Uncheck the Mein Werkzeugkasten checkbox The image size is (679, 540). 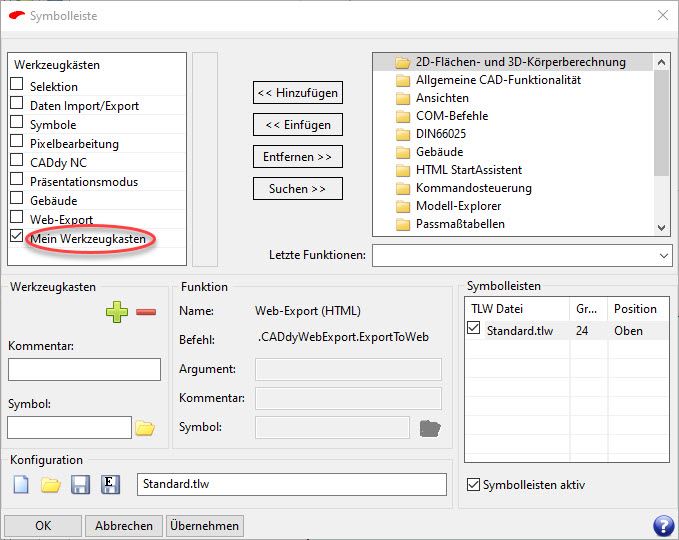(x=16, y=236)
